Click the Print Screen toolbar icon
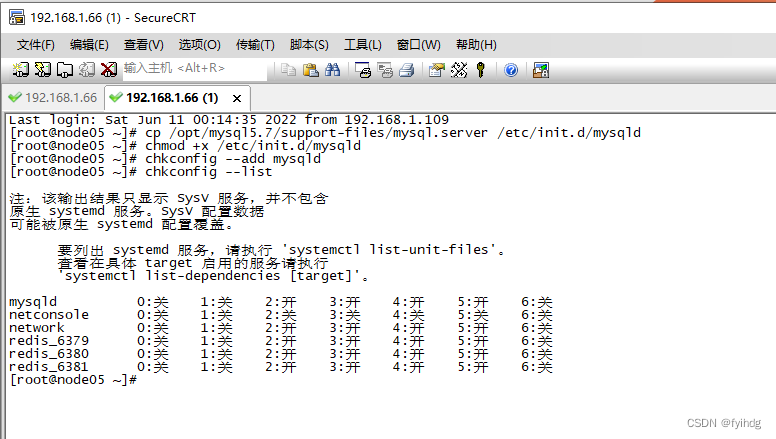776x439 pixels. click(363, 70)
